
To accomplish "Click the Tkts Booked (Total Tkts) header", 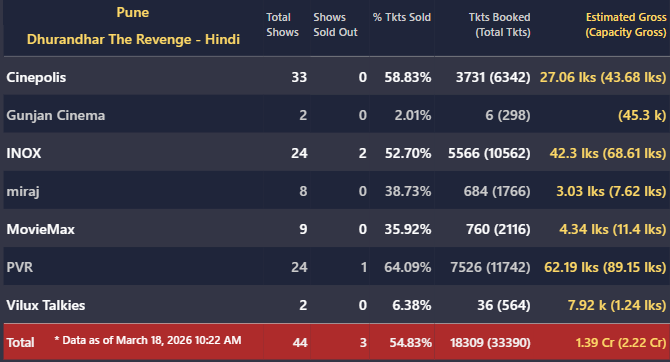I will [500, 25].
